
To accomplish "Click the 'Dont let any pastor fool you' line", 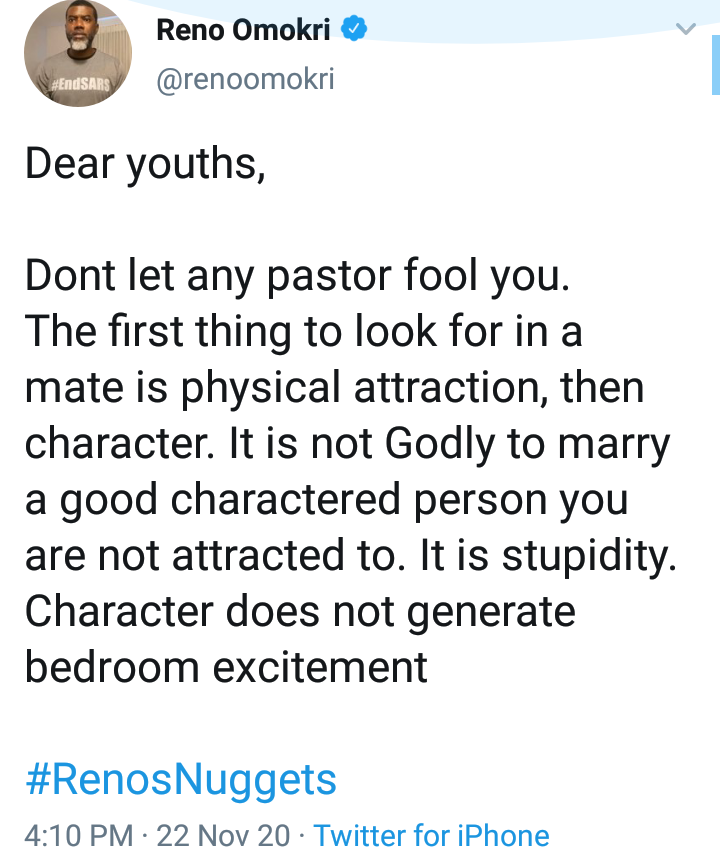I will [x=297, y=276].
